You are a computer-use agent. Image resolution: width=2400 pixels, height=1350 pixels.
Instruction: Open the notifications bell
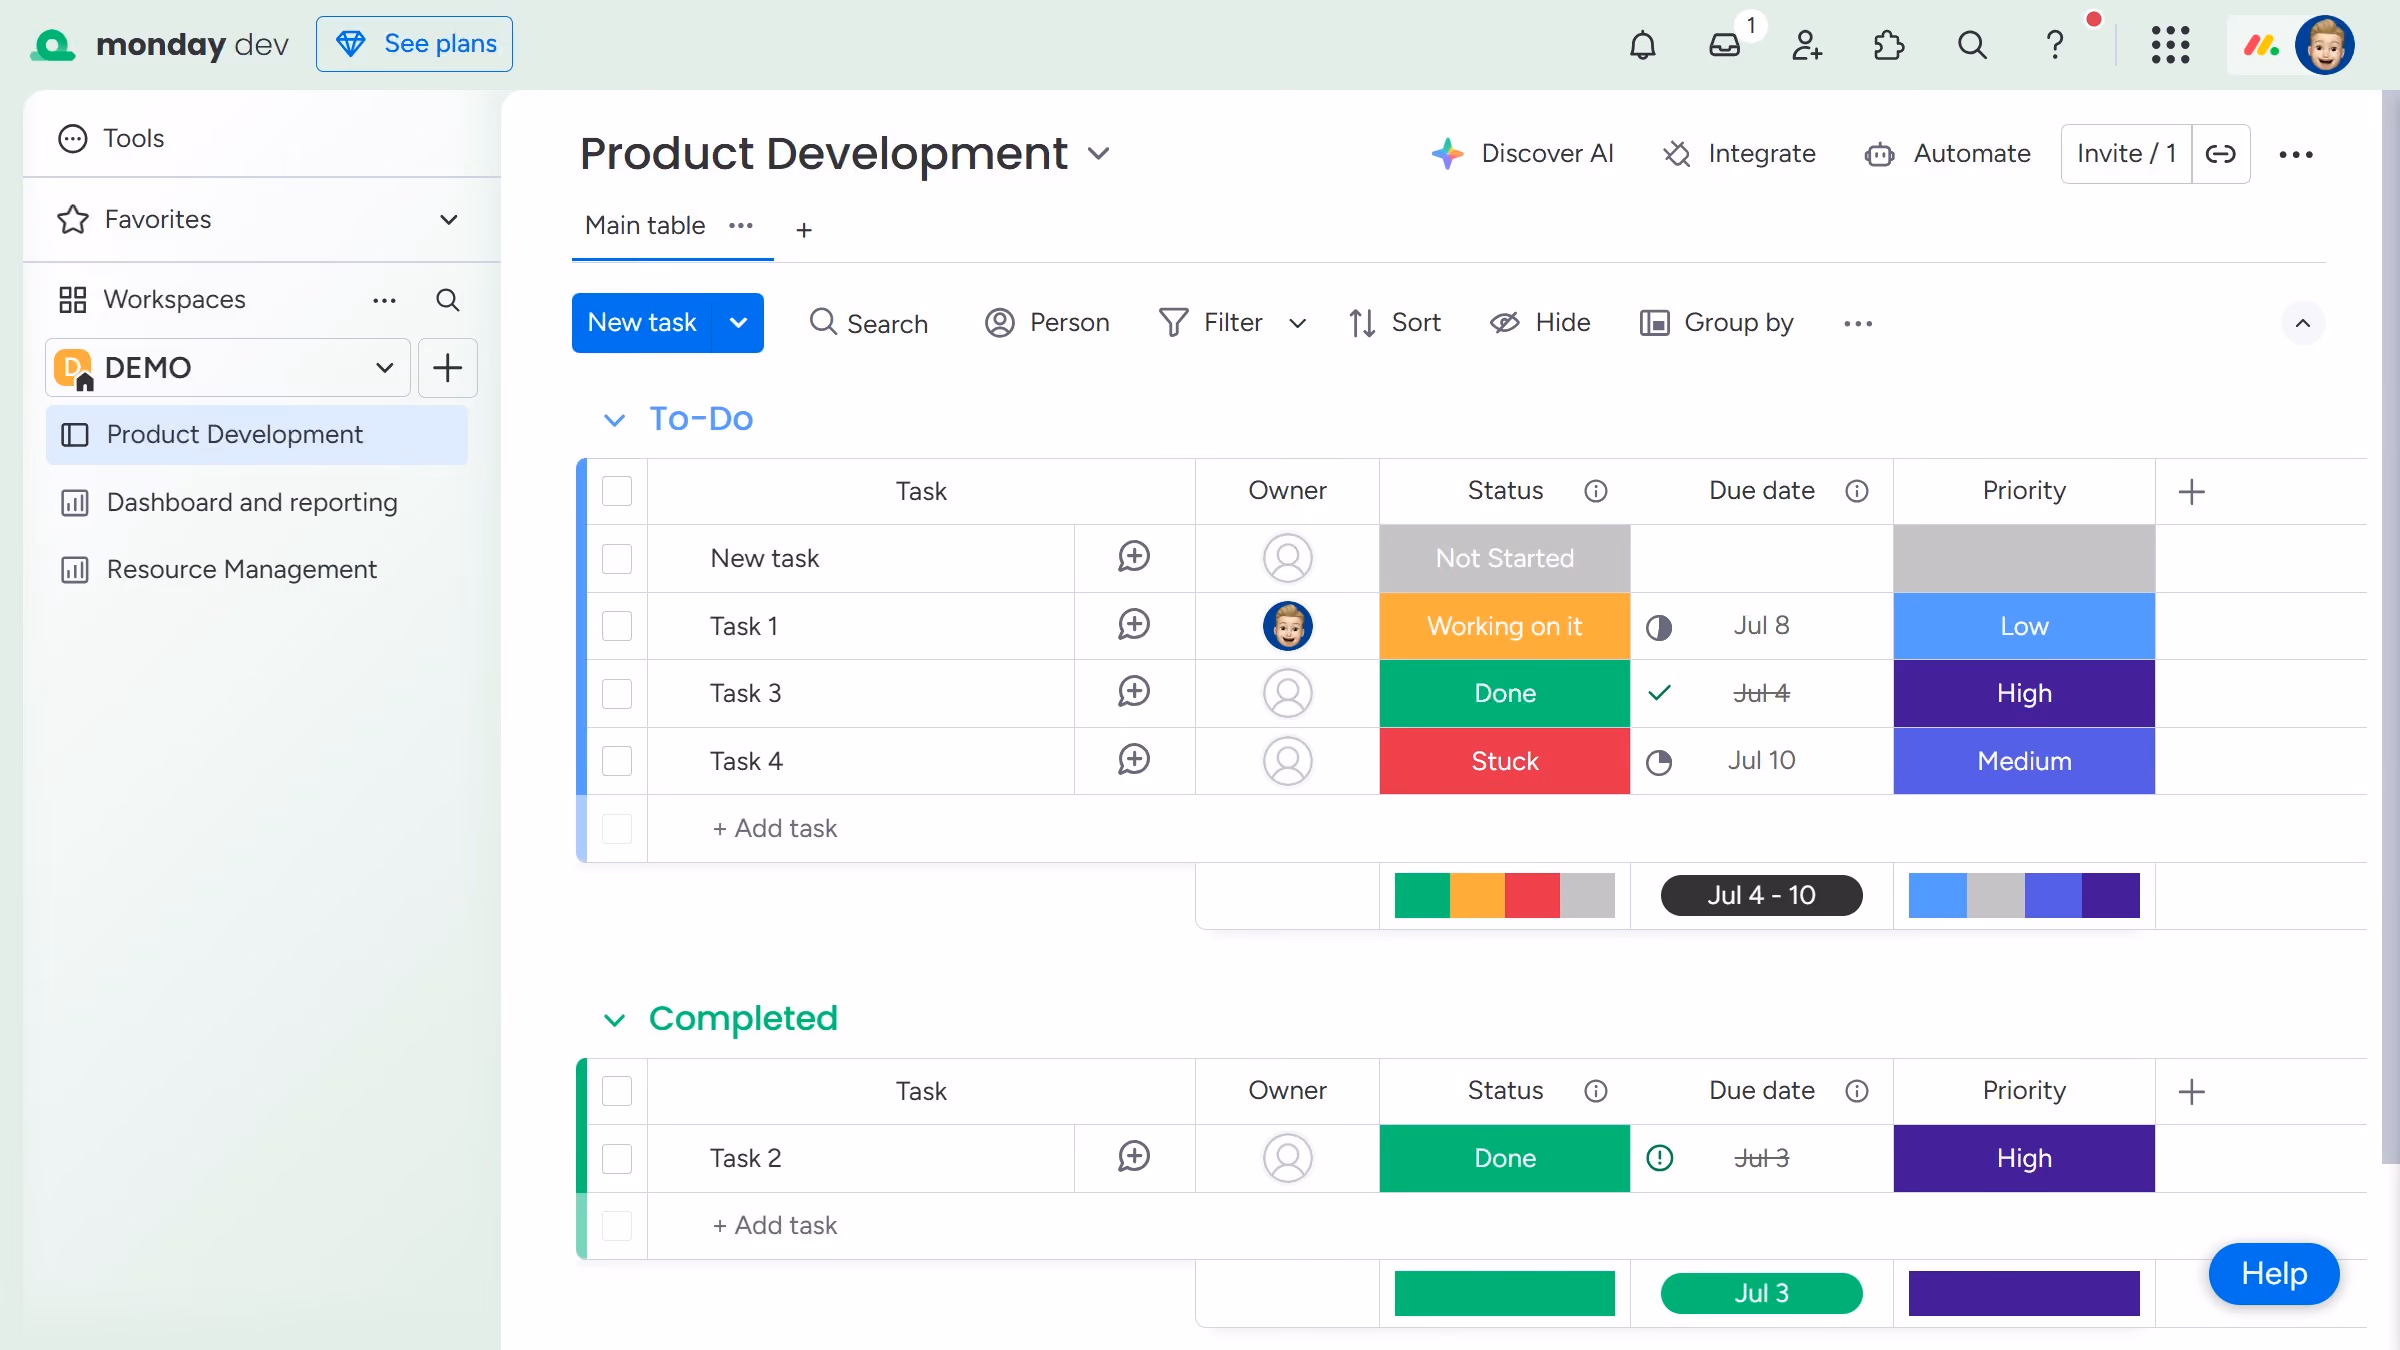click(1643, 45)
